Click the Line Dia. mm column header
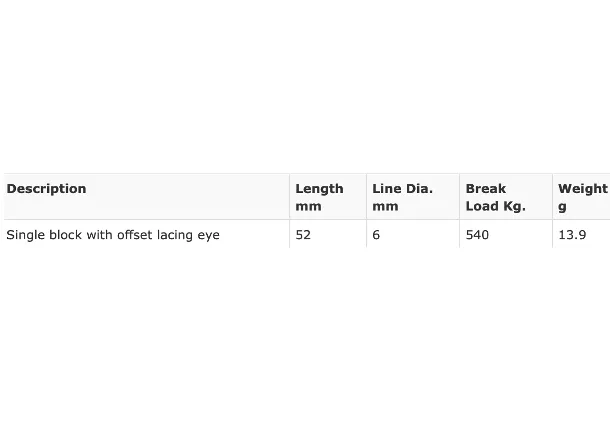Screen dimensions: 610x441 pyautogui.click(x=413, y=197)
